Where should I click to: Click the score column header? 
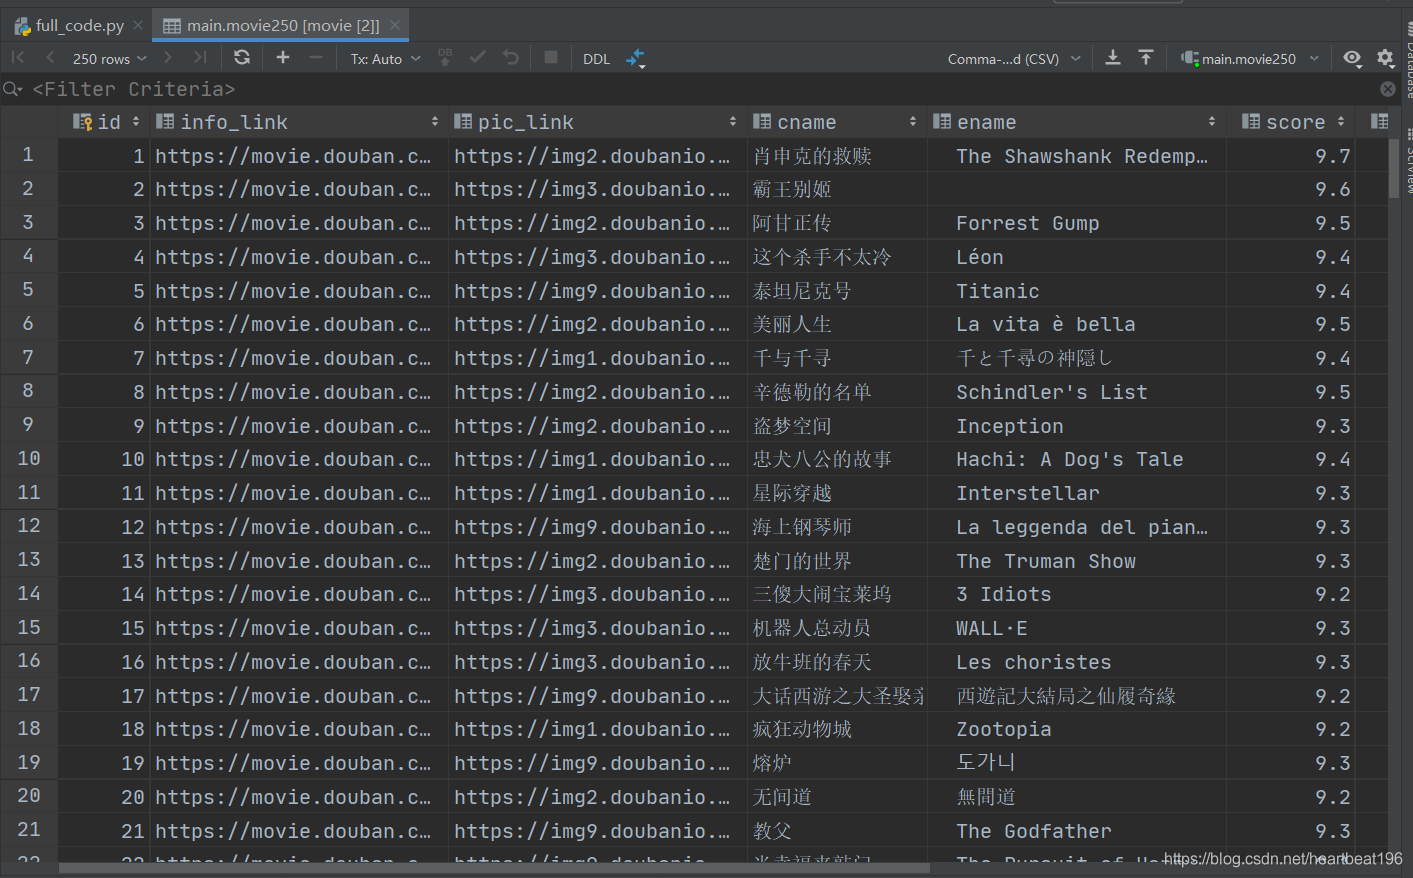[x=1292, y=122]
